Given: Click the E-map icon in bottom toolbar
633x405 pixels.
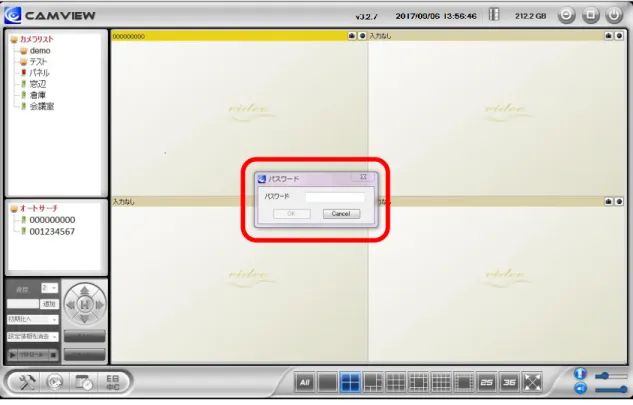Looking at the screenshot, I should pyautogui.click(x=113, y=382).
